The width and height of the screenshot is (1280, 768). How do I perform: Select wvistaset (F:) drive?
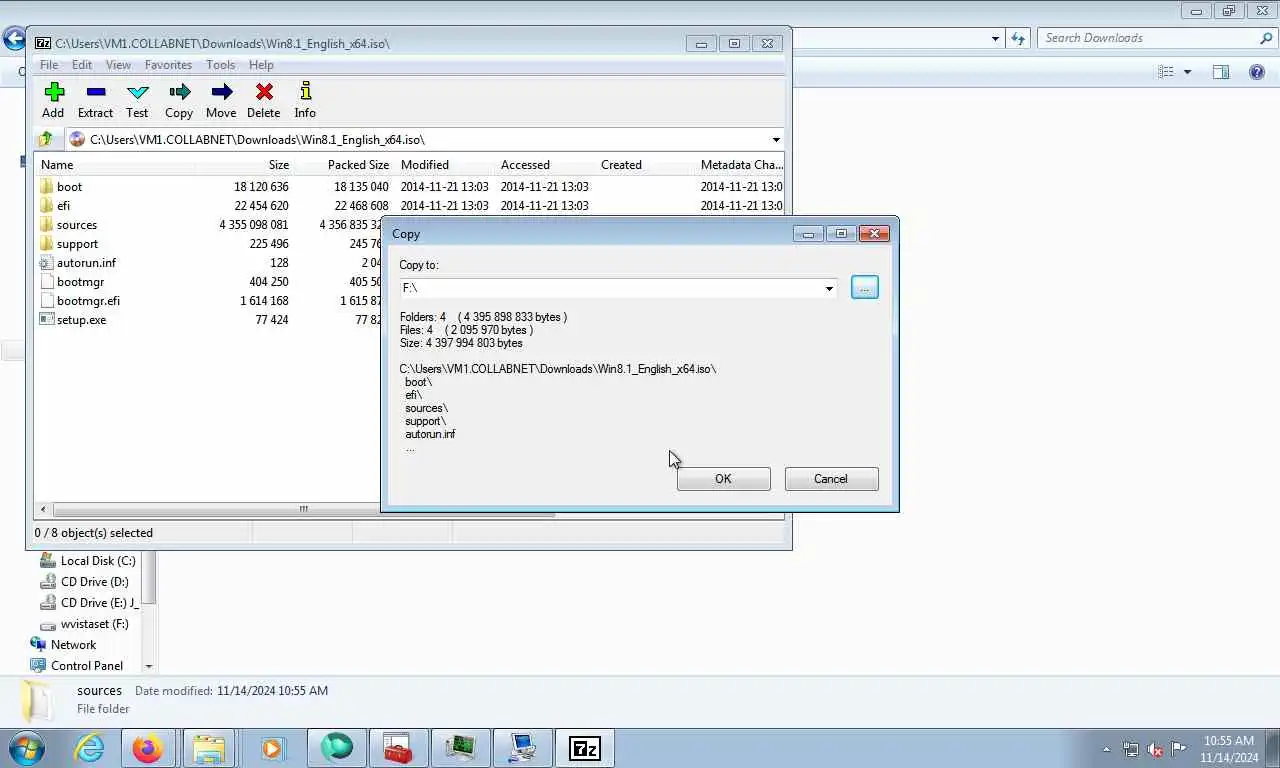point(94,624)
